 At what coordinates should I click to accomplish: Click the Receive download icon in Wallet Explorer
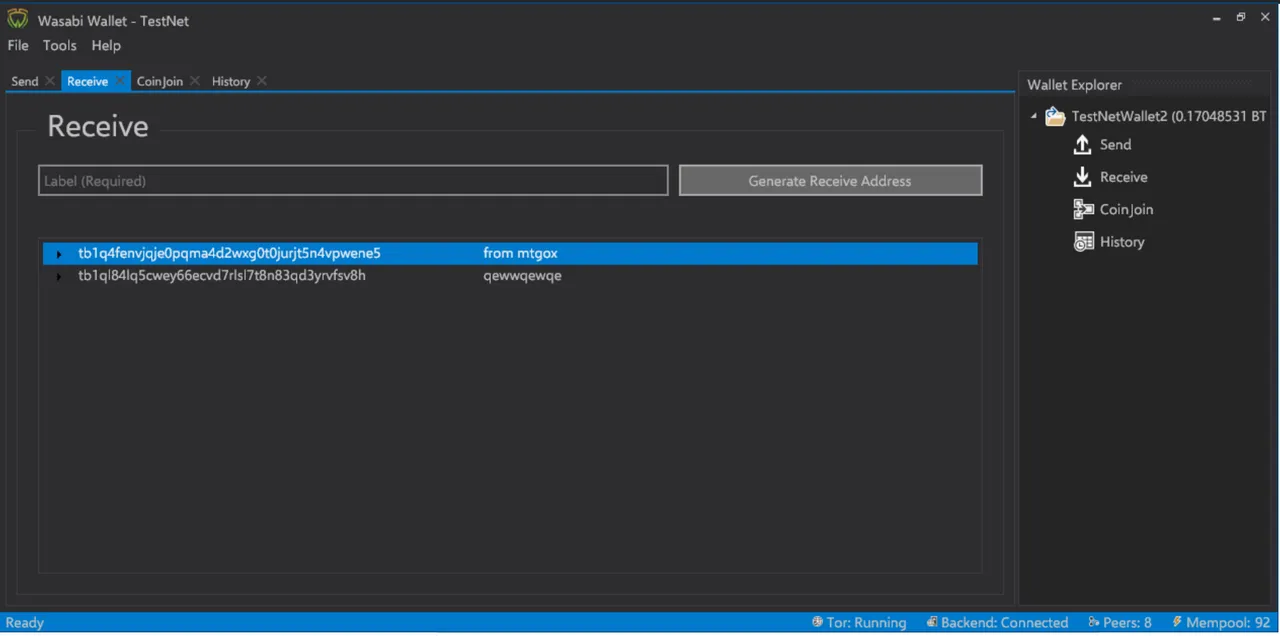[x=1083, y=177]
